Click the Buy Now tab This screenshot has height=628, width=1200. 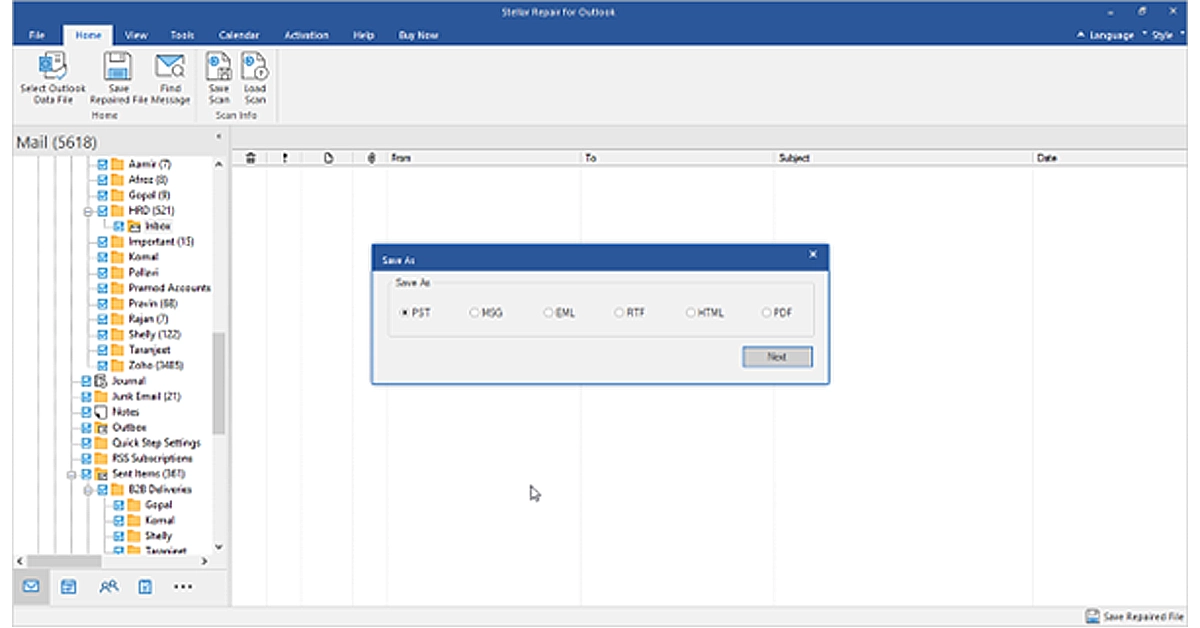pyautogui.click(x=419, y=35)
